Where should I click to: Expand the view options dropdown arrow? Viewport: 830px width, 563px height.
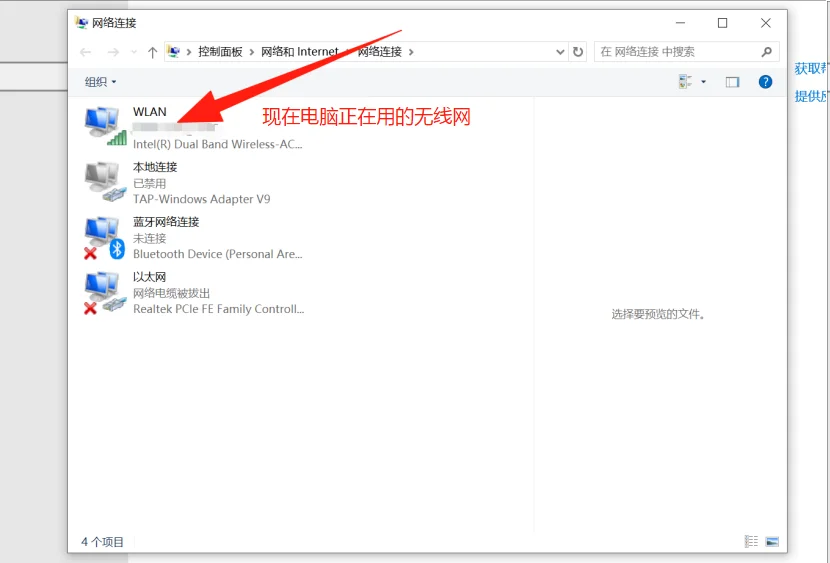coord(703,81)
